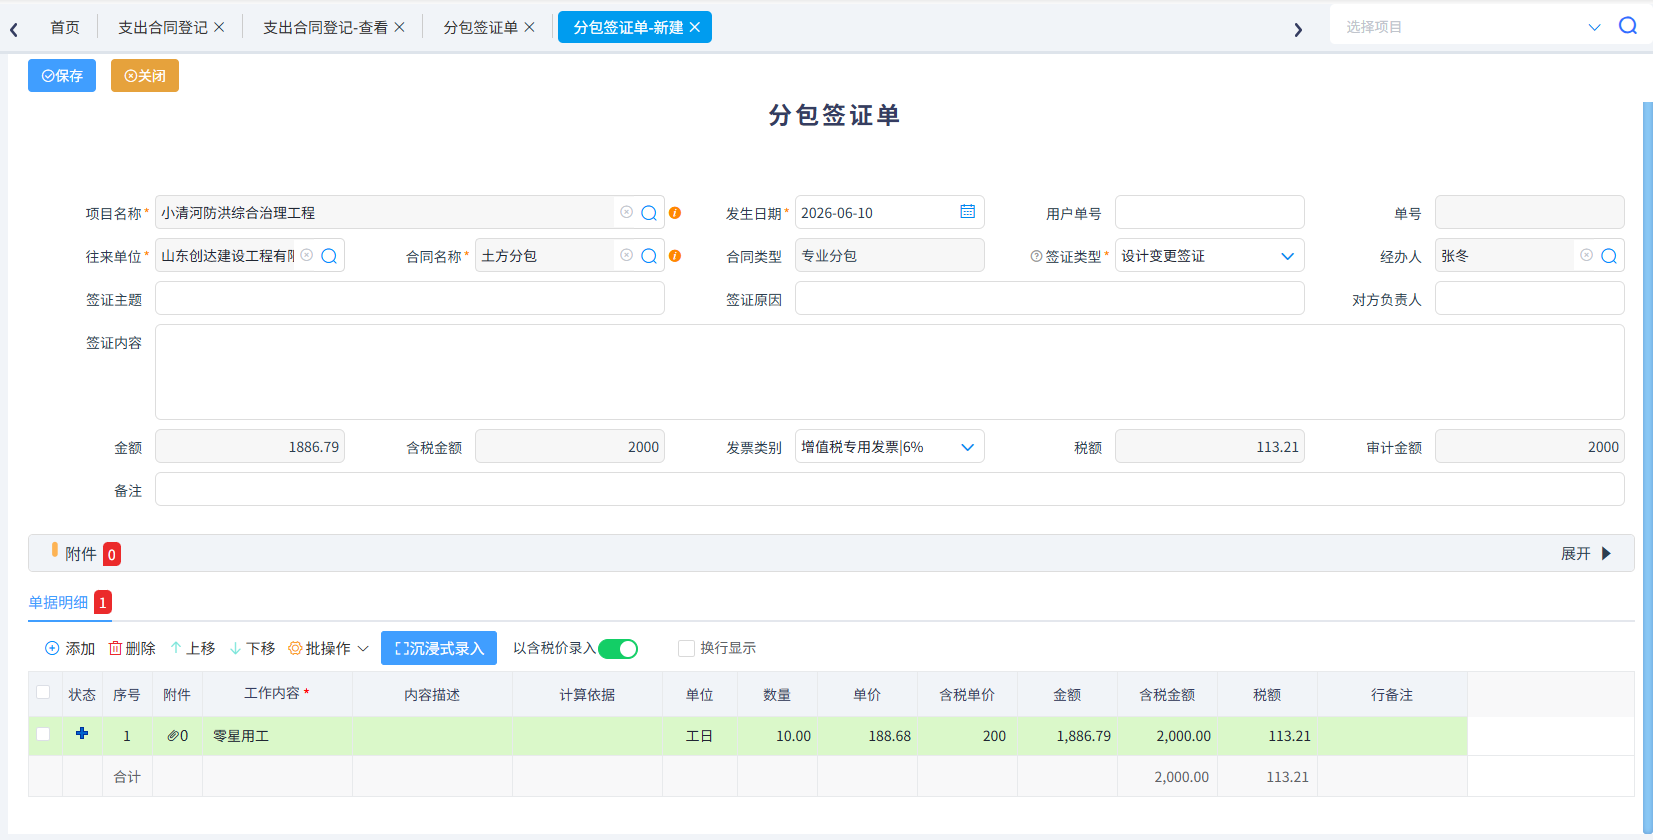Expand the 批操作 menu

(329, 648)
